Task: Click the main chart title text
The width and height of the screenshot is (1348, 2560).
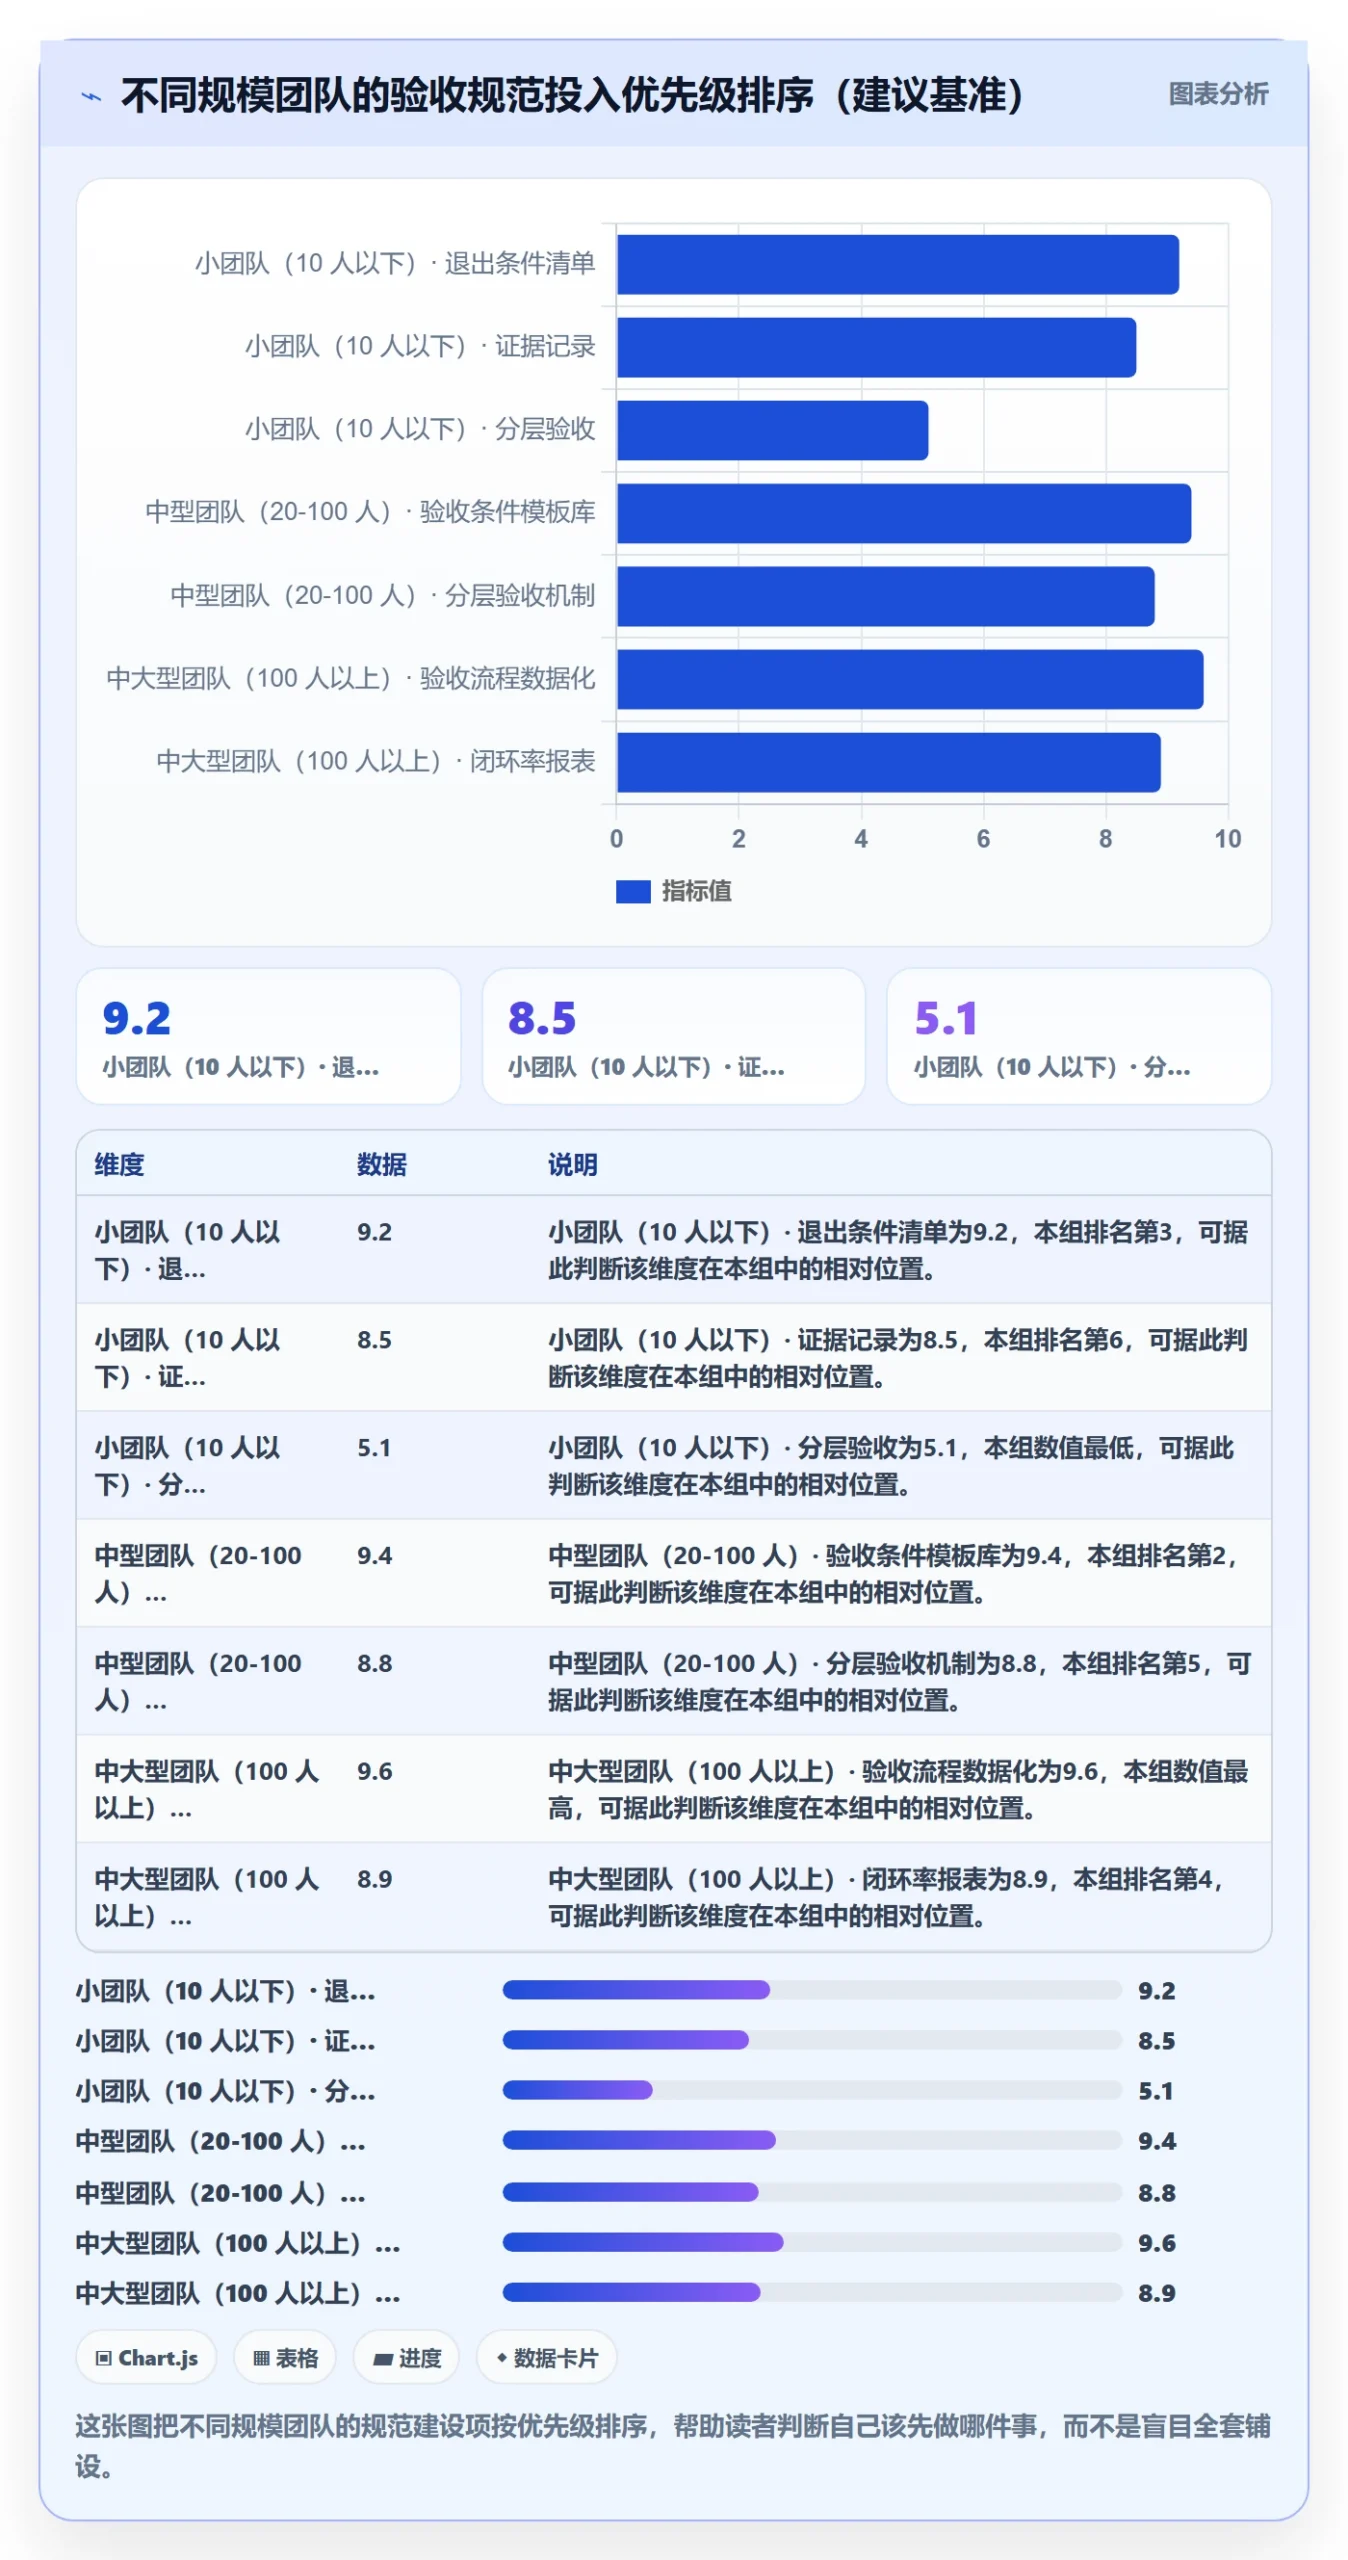Action: [572, 95]
